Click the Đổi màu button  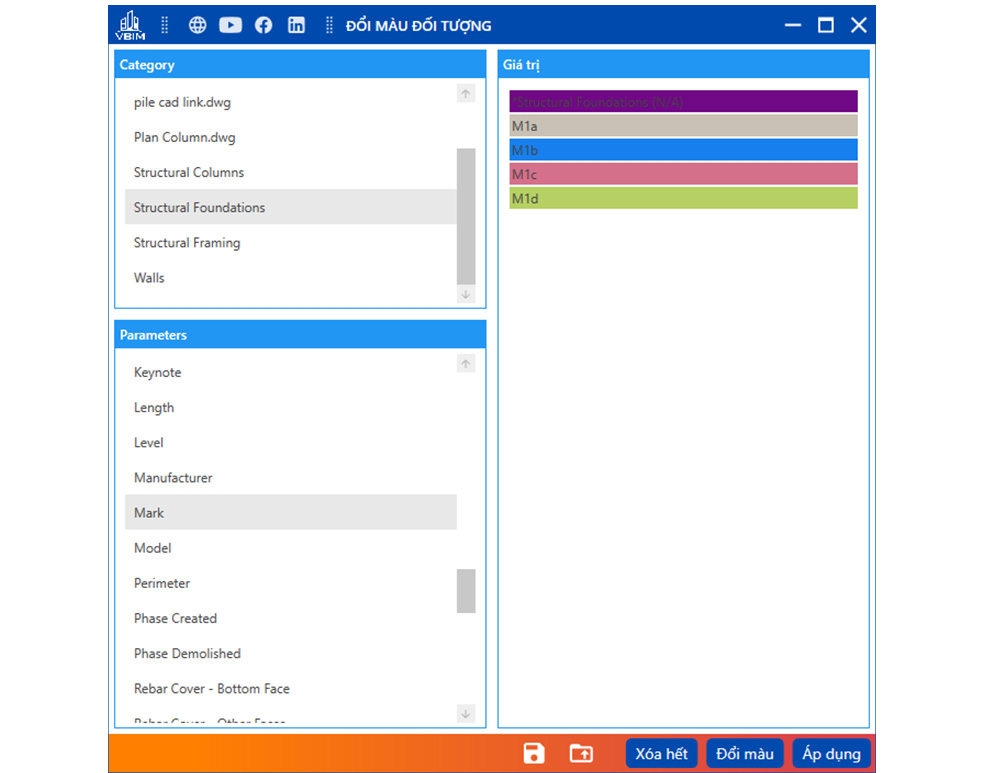click(745, 753)
